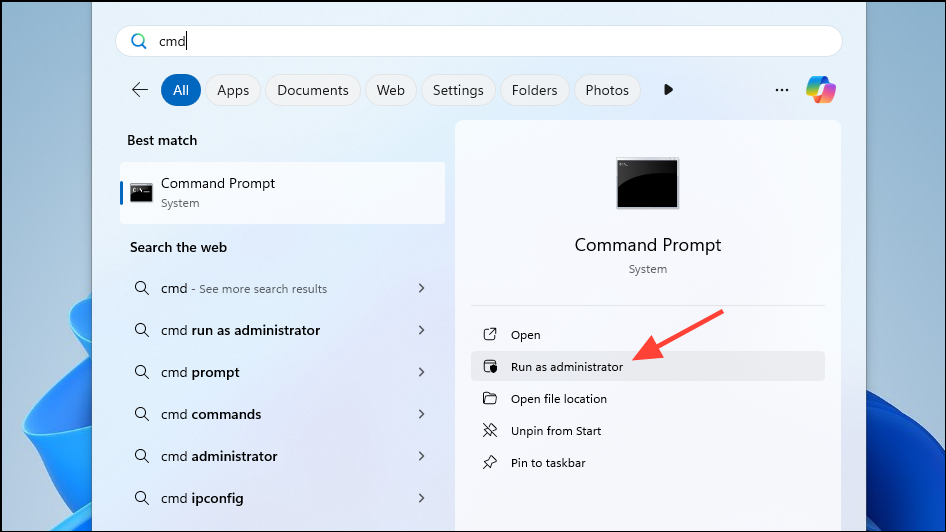Switch to the Folders filter tab
Screen dimensions: 946x532
coord(535,90)
